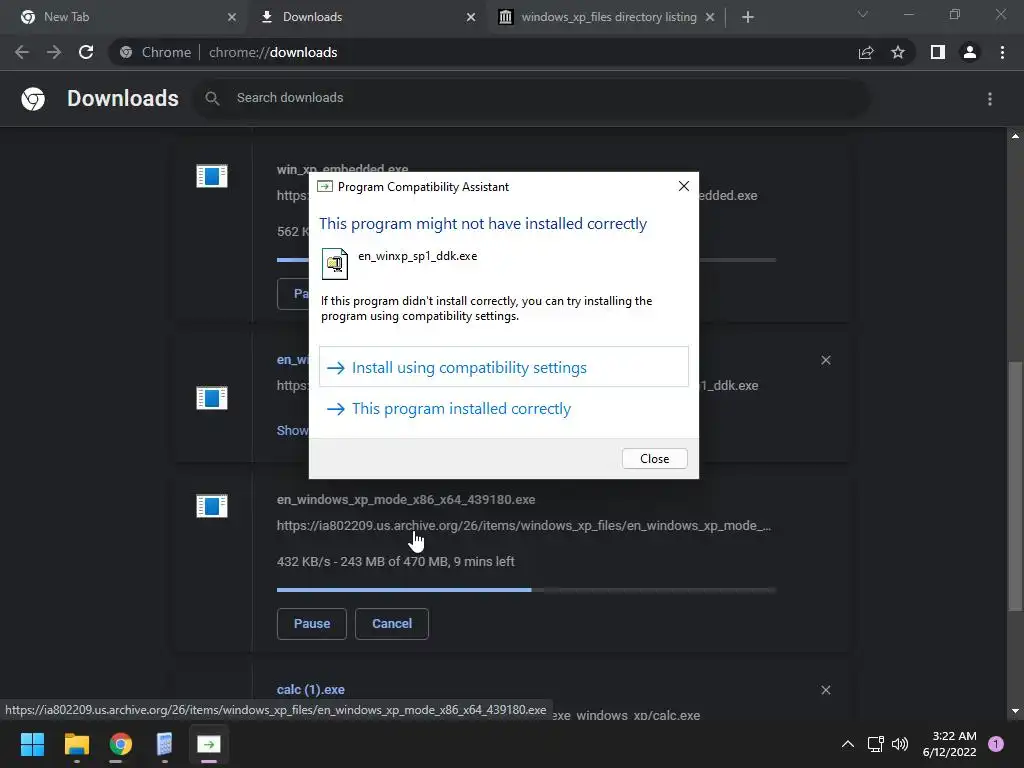Click the file icon for win_xp_embedded.exe
The image size is (1024, 768).
[212, 176]
